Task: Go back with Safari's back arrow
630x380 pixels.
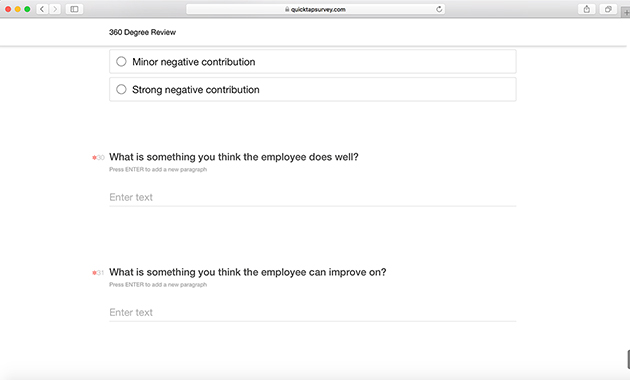Action: click(42, 9)
